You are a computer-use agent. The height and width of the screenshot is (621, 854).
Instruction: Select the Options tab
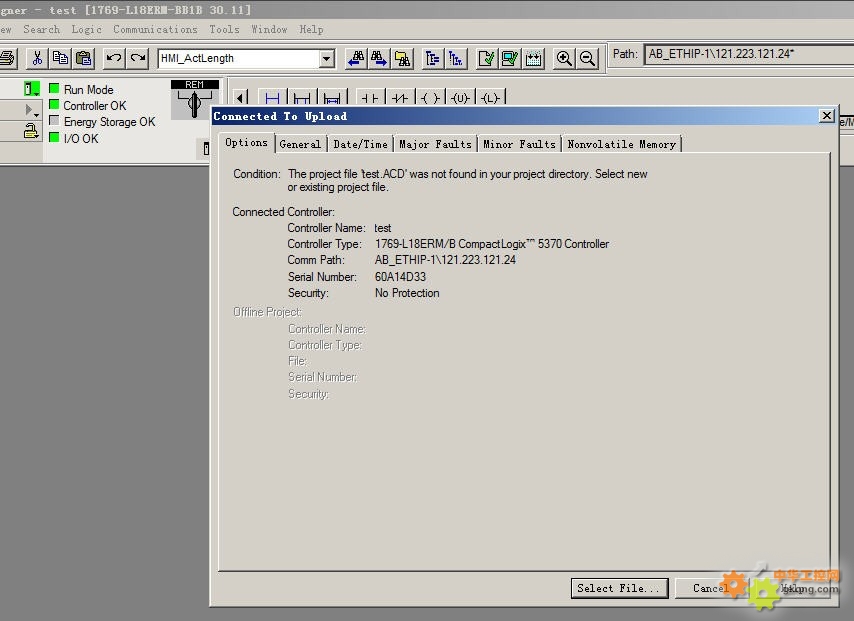point(246,143)
